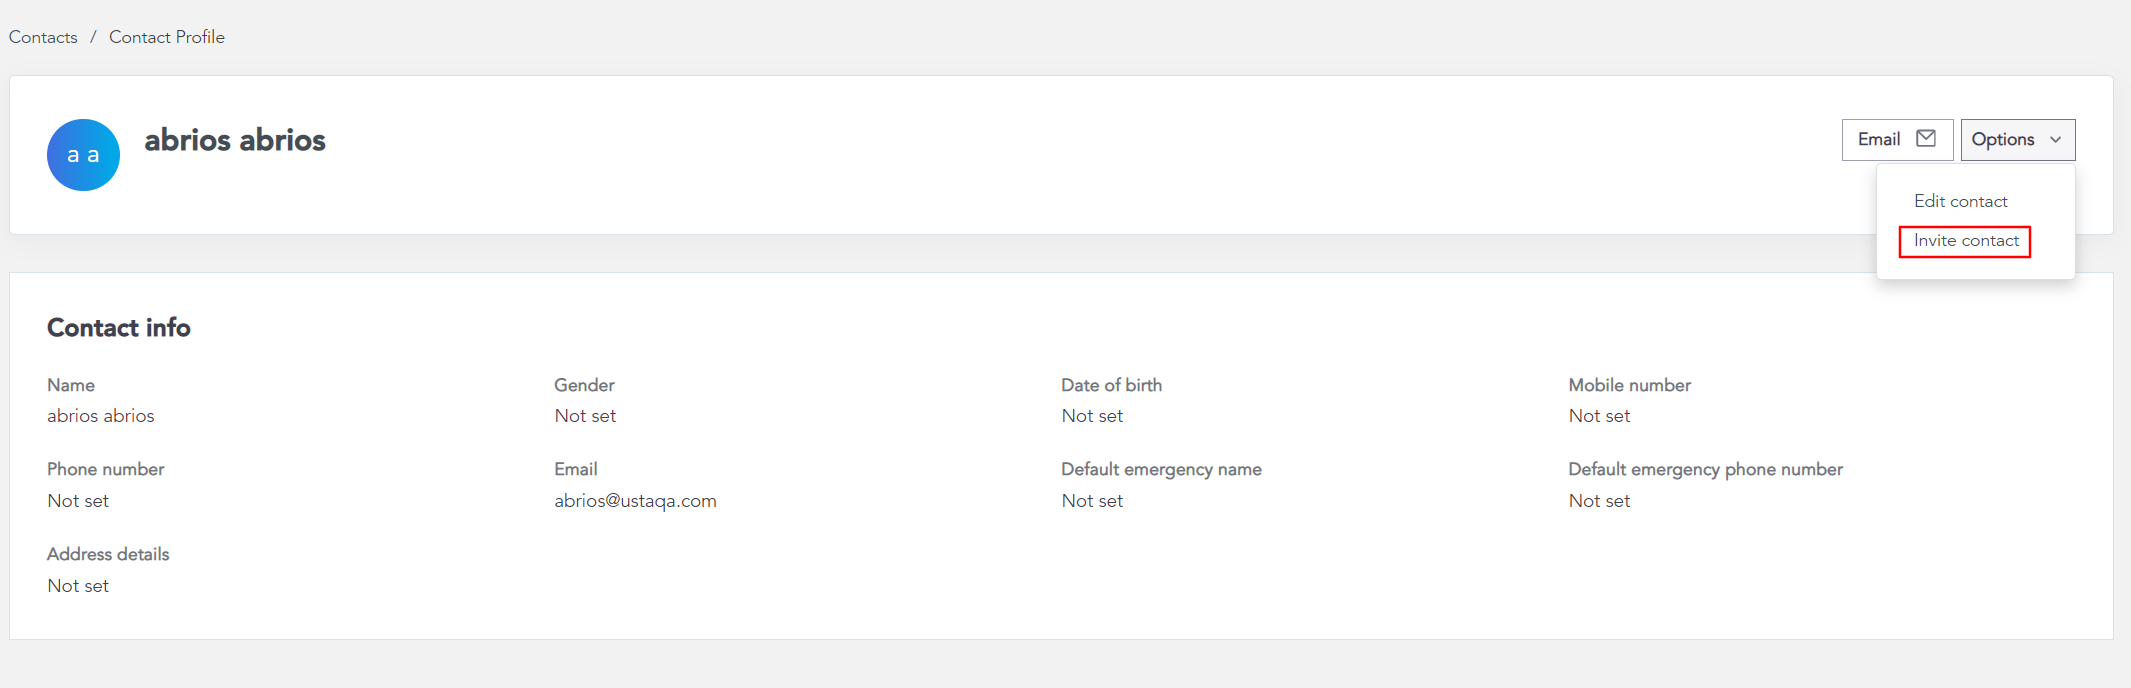This screenshot has height=688, width=2131.
Task: Click the 'a a' avatar circle
Action: [x=84, y=155]
